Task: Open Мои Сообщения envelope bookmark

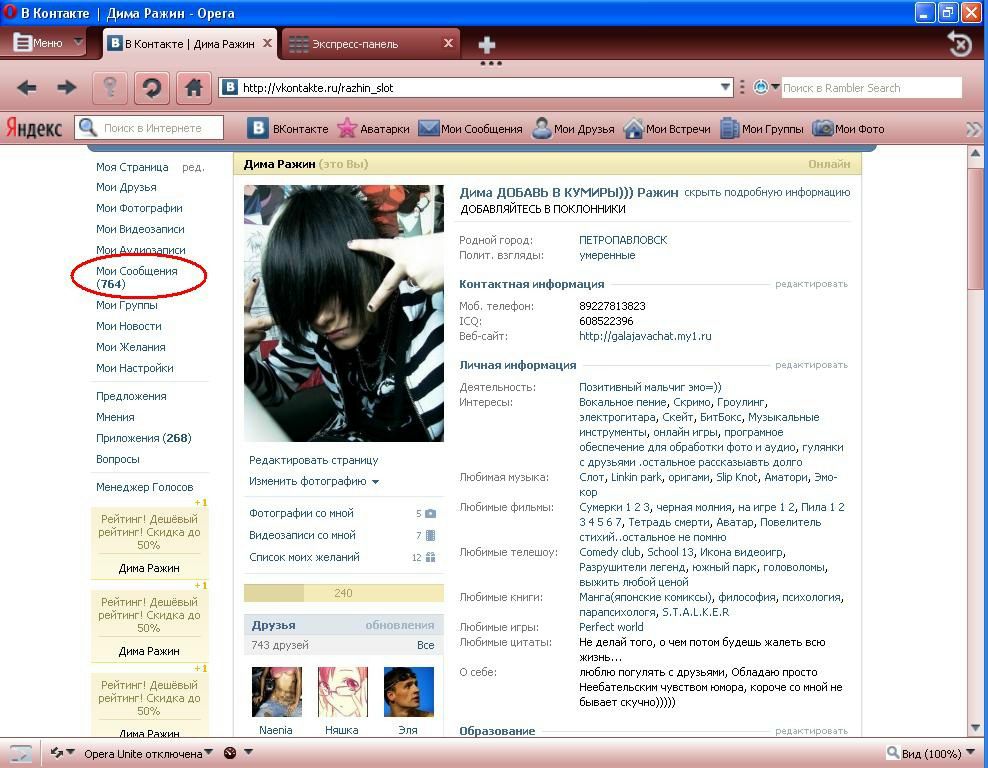Action: (x=428, y=129)
